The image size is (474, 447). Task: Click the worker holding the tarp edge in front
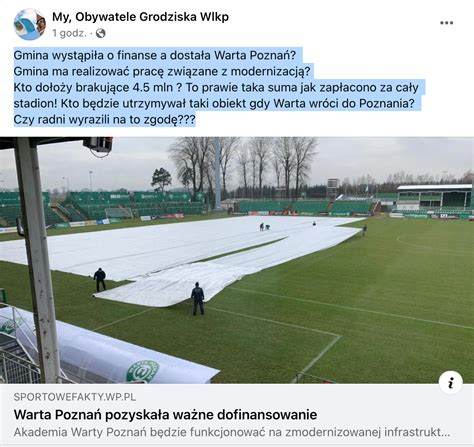(198, 299)
